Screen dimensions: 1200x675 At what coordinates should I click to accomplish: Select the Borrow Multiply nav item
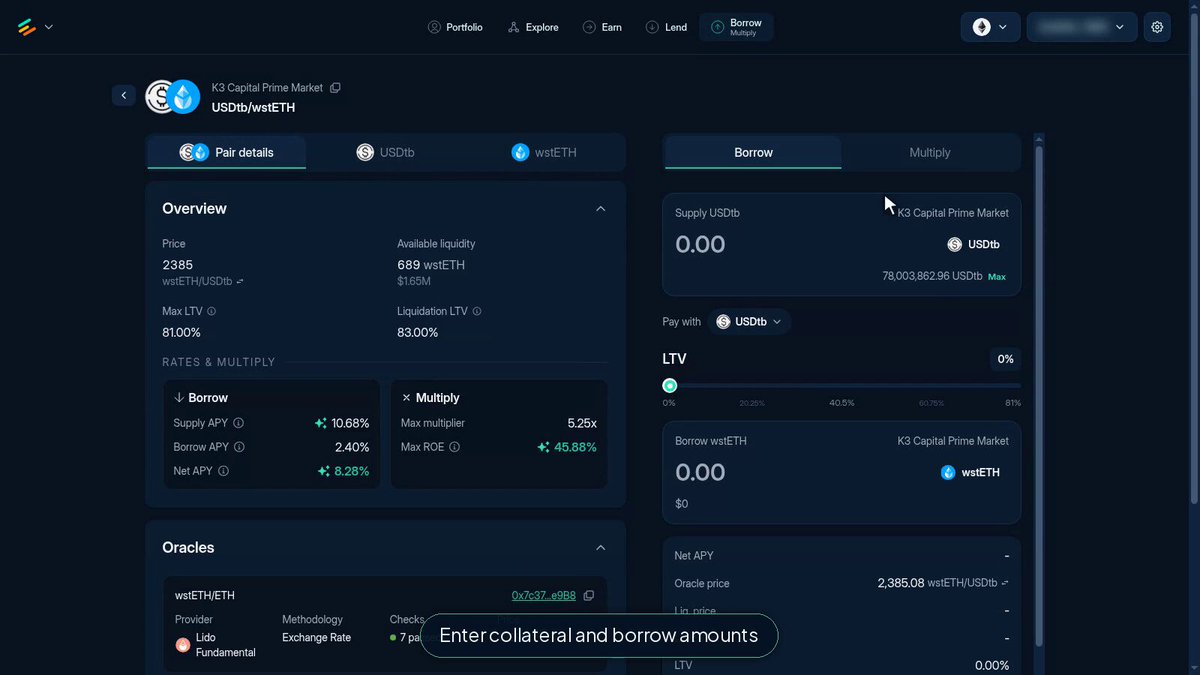pos(736,27)
